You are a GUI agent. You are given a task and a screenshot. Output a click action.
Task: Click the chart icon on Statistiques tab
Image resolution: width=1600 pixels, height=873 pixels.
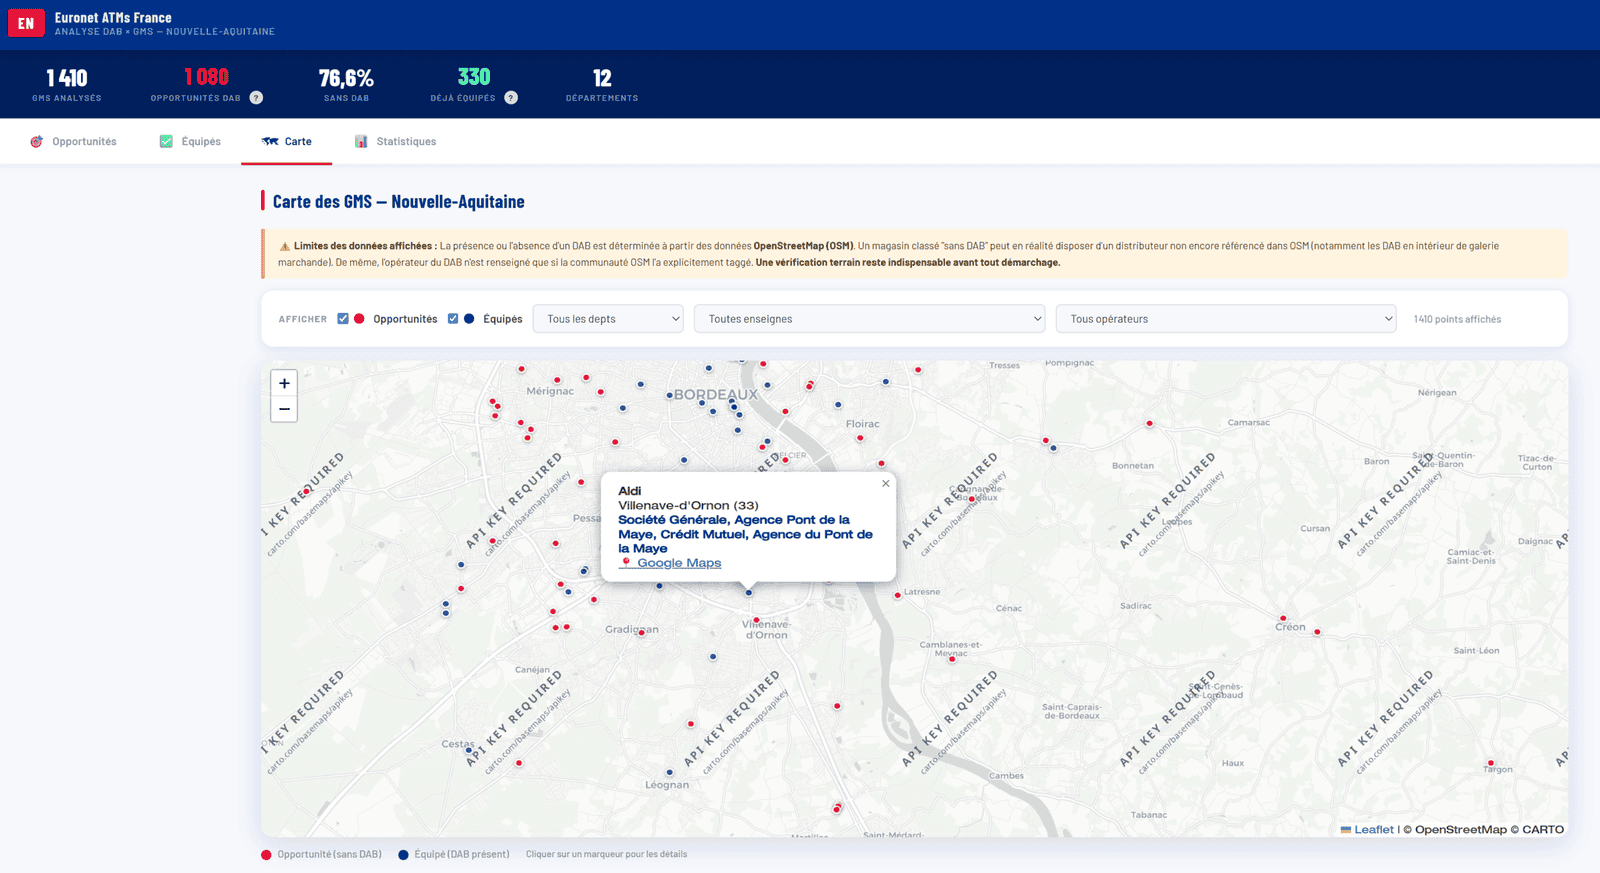[x=361, y=142]
